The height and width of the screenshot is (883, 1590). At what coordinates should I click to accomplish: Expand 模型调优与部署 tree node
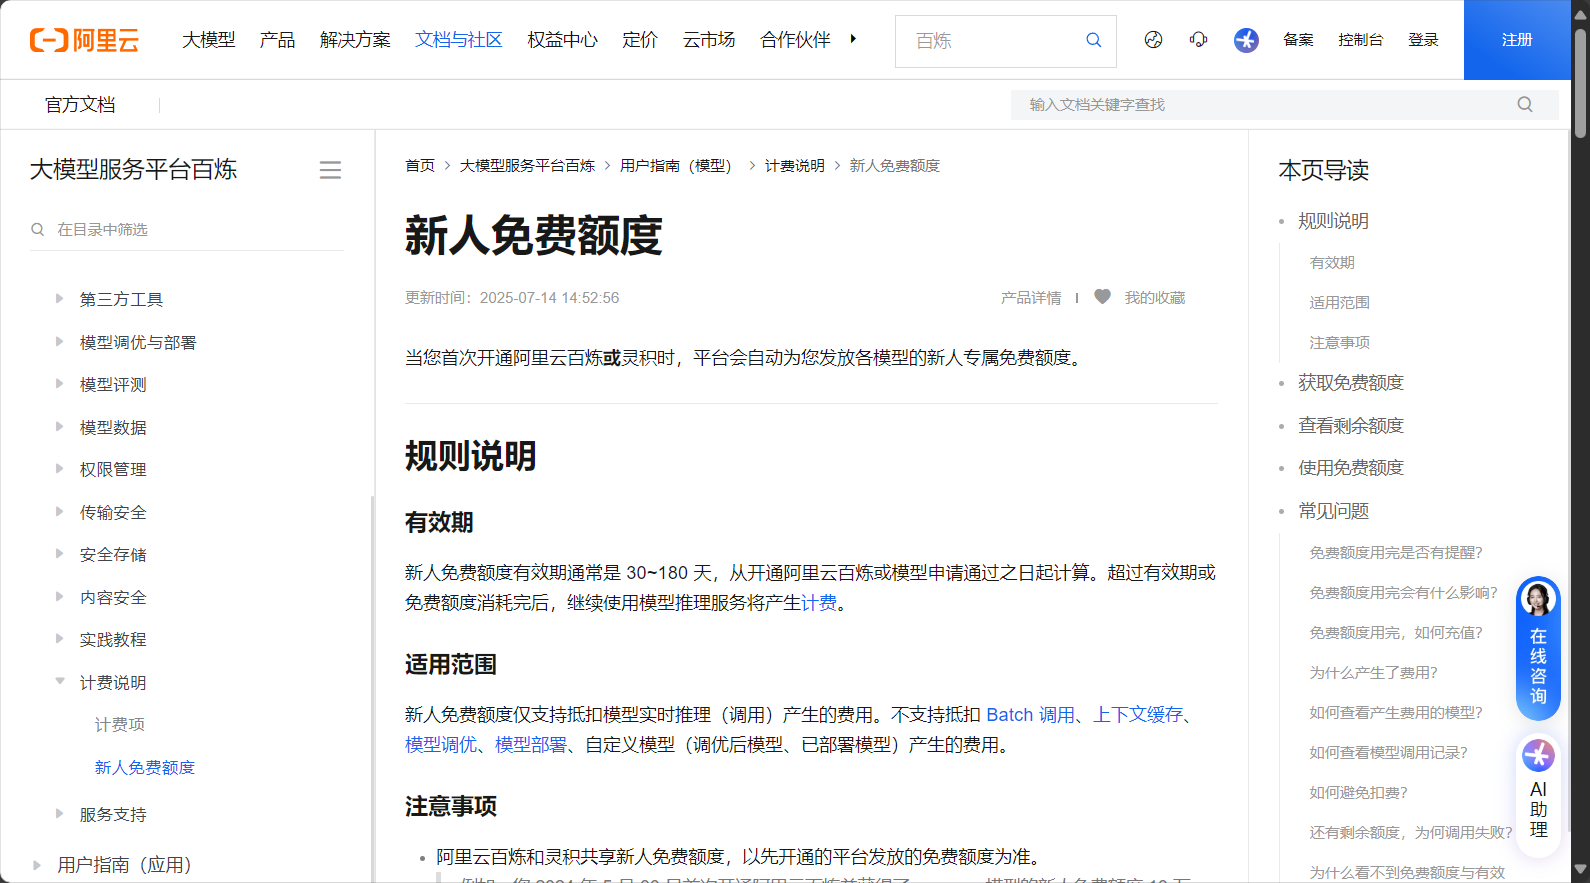point(59,342)
